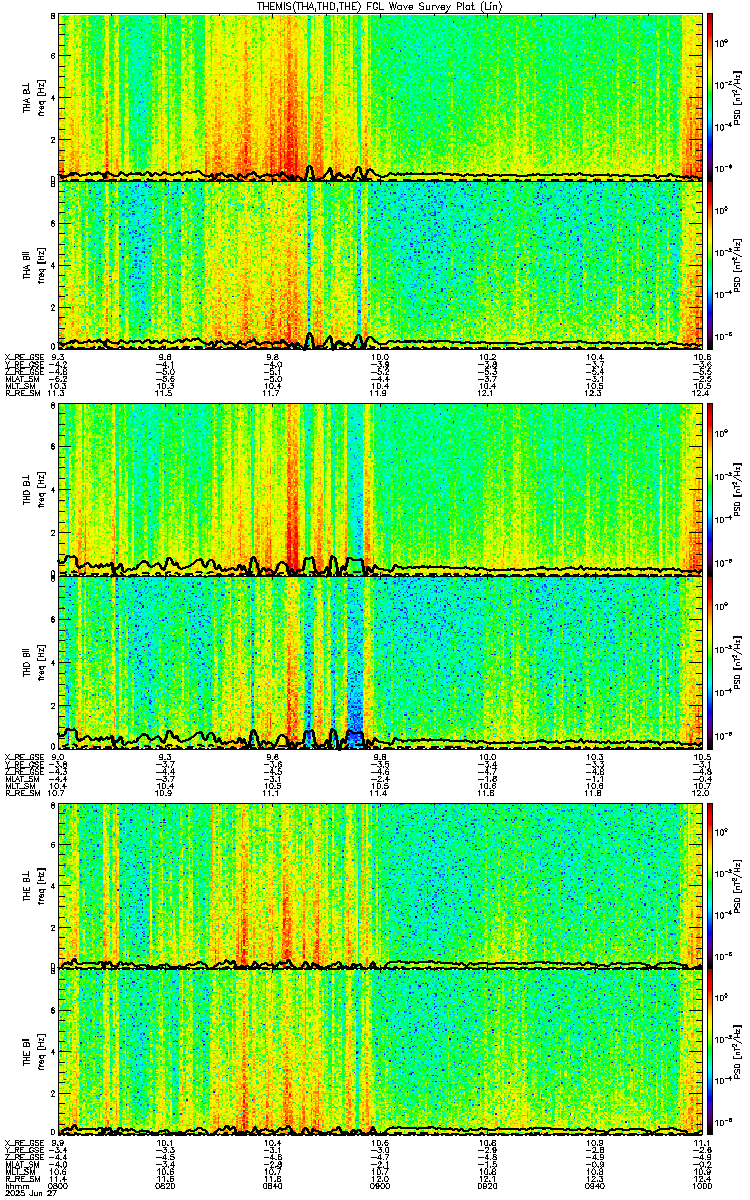The height and width of the screenshot is (1200, 750).
Task: Click the THA B-parallel panel color bar
Action: coord(710,265)
